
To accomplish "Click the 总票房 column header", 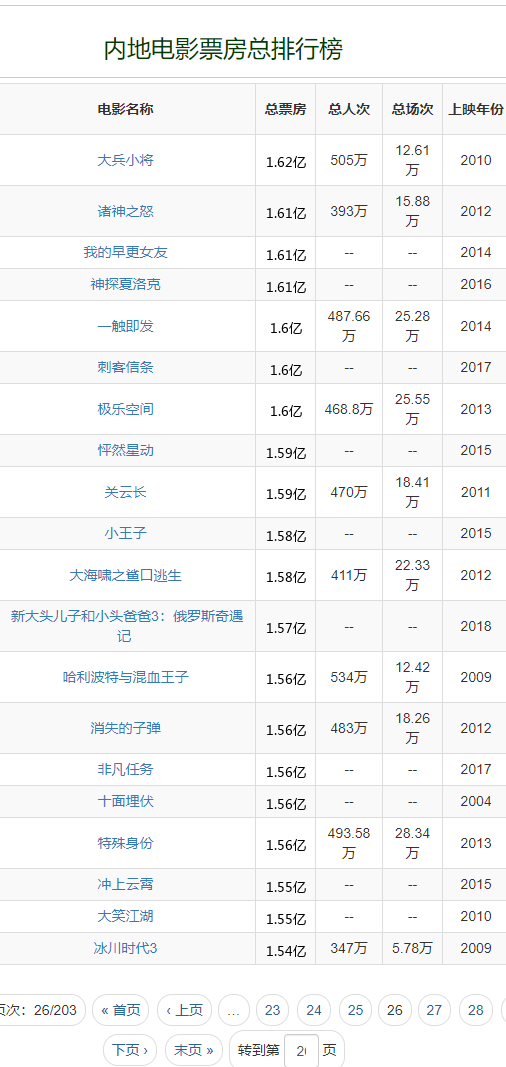I will tap(286, 110).
